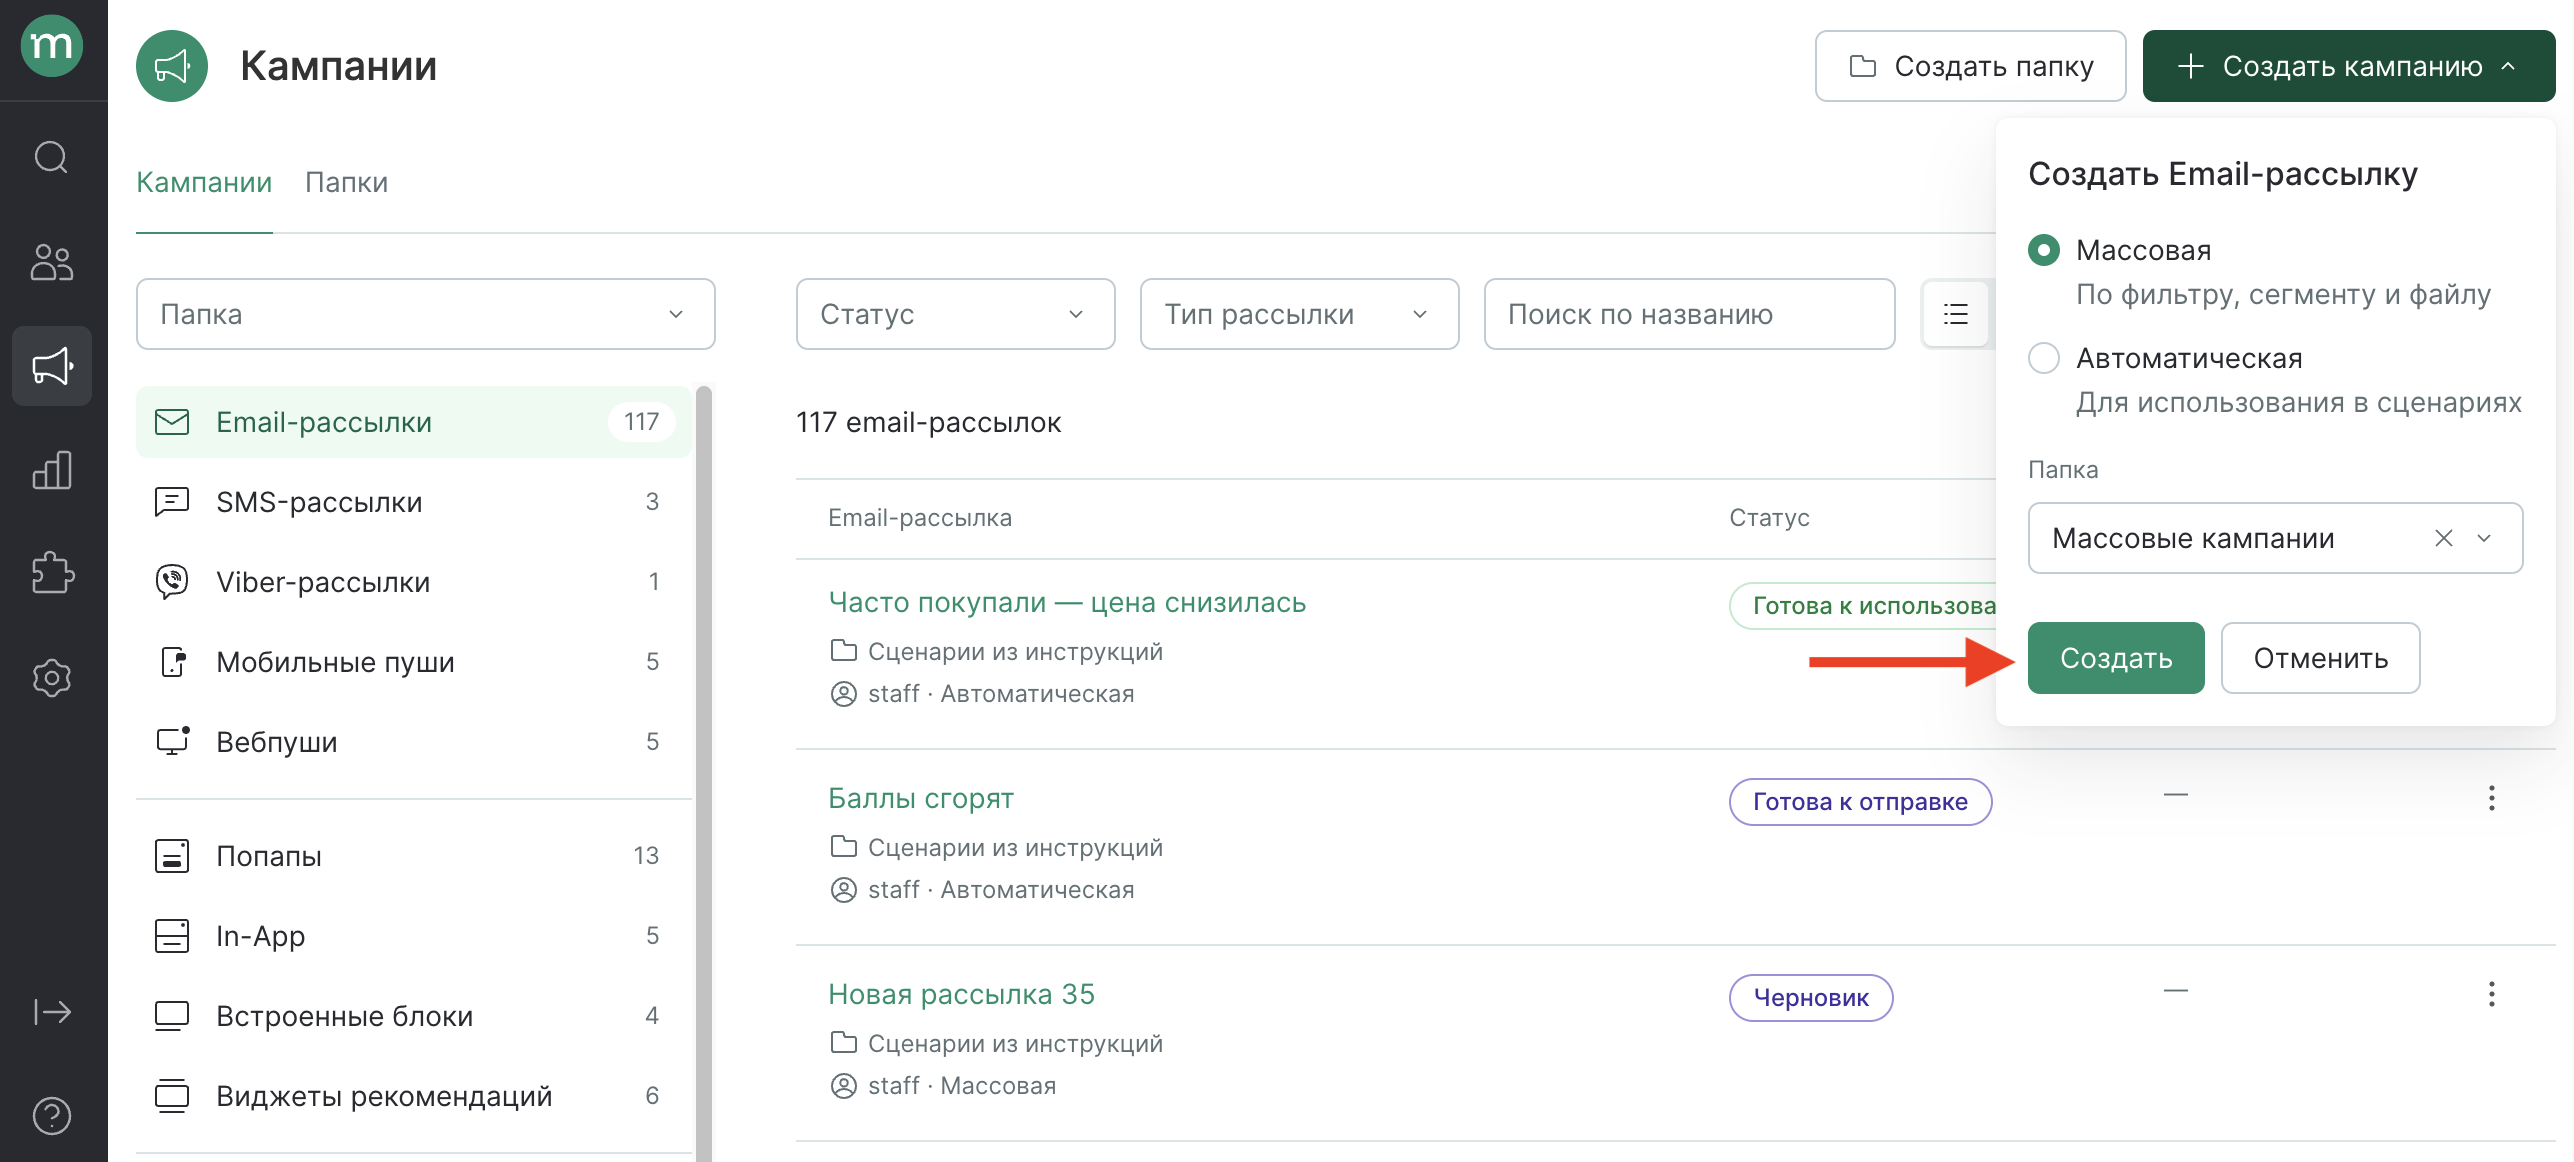Open the Тип рассылки dropdown

(x=1300, y=314)
